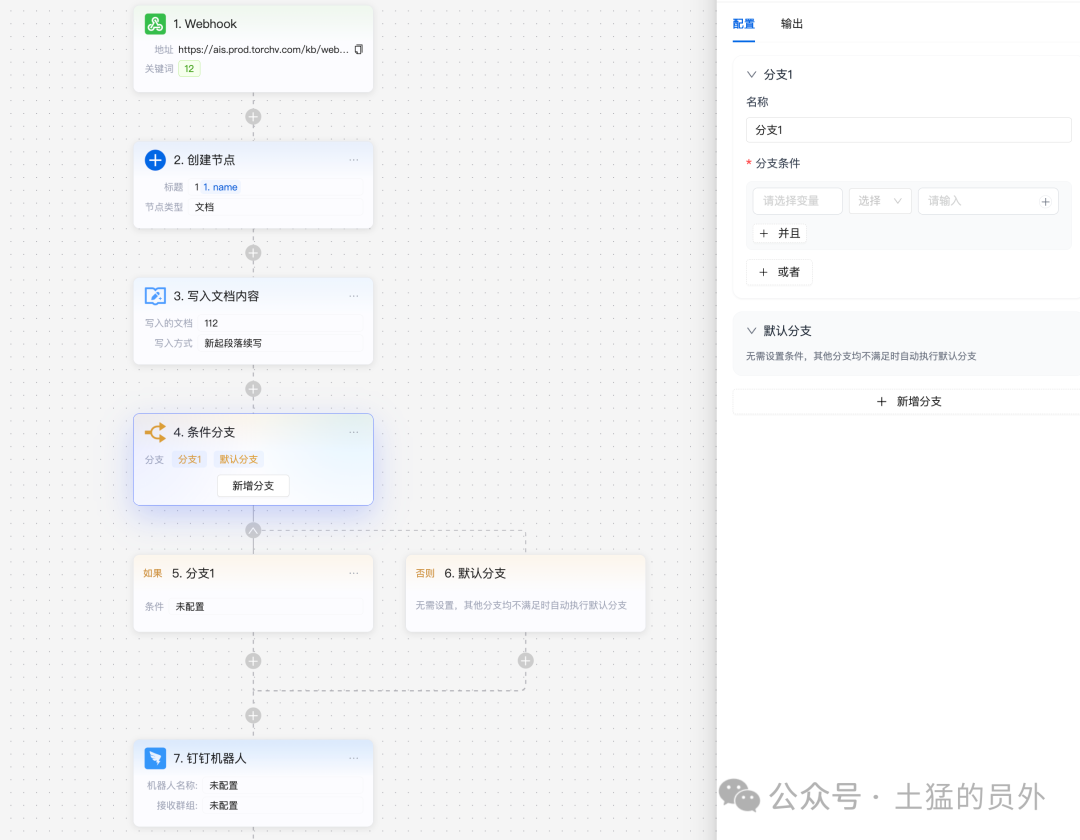Click the 钉钉机器人 node icon
This screenshot has width=1080, height=840.
pyautogui.click(x=155, y=758)
